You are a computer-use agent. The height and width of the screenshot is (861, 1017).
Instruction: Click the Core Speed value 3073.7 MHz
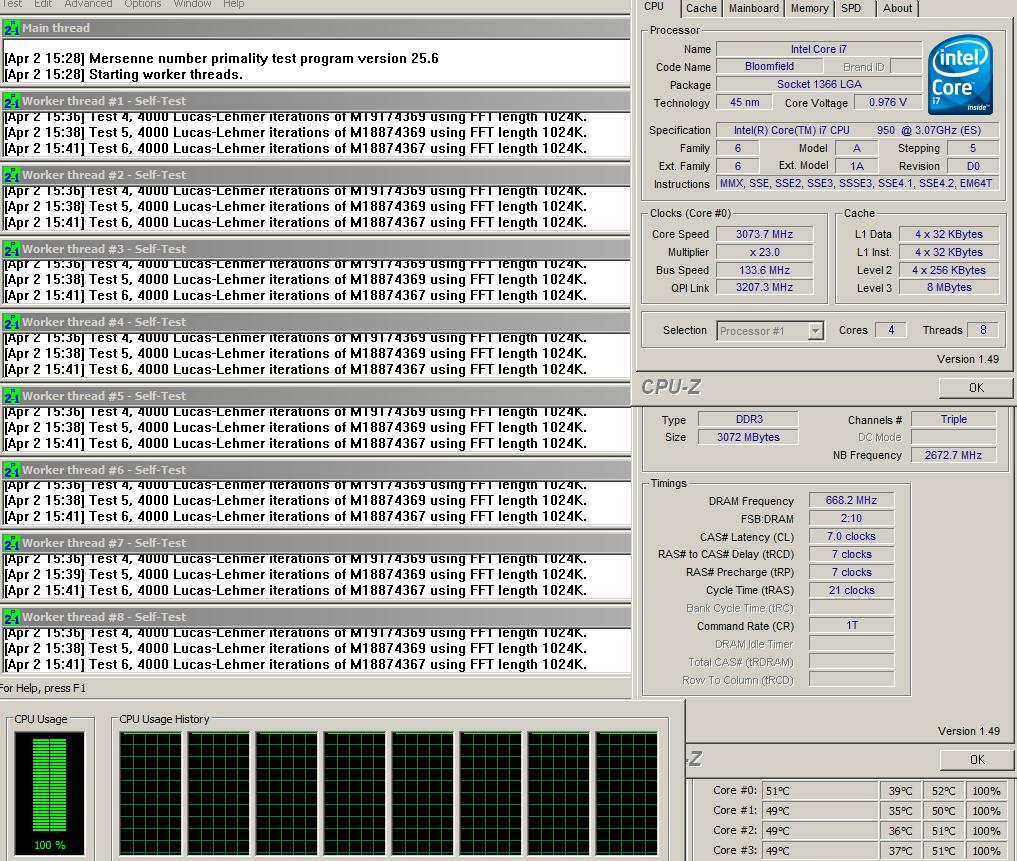764,234
